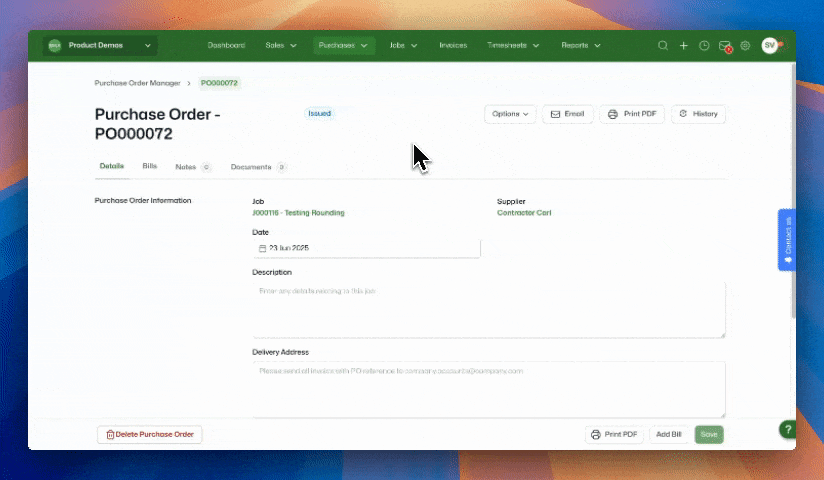Click the printer icon in top Print PDF
The image size is (824, 480).
click(613, 114)
